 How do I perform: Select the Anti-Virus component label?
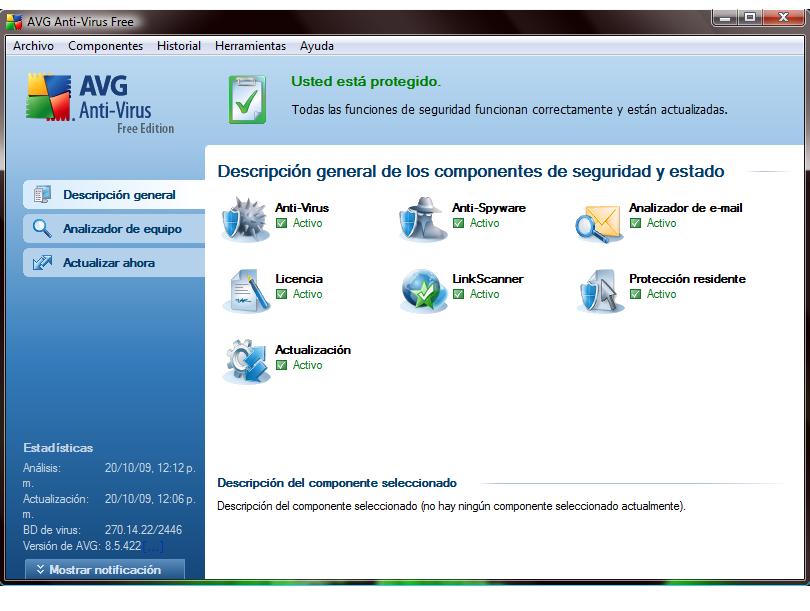point(302,208)
